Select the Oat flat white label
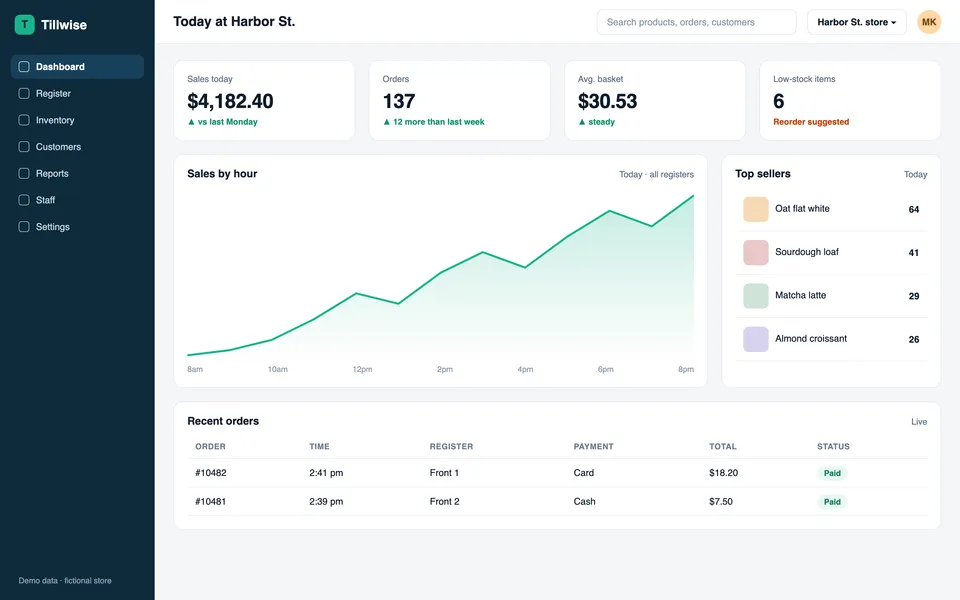This screenshot has width=960, height=600. pyautogui.click(x=802, y=209)
